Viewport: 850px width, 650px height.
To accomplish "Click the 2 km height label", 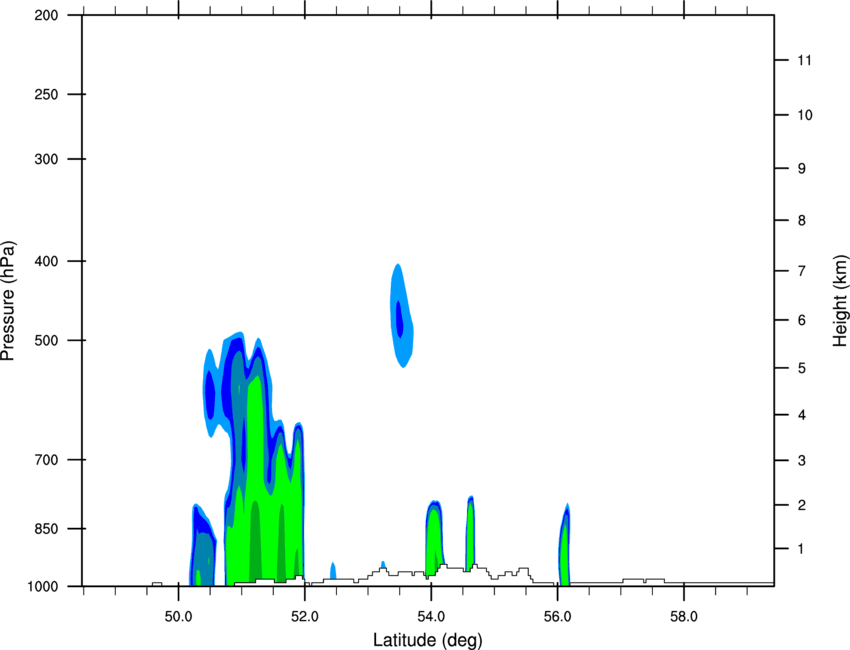I will (x=802, y=505).
